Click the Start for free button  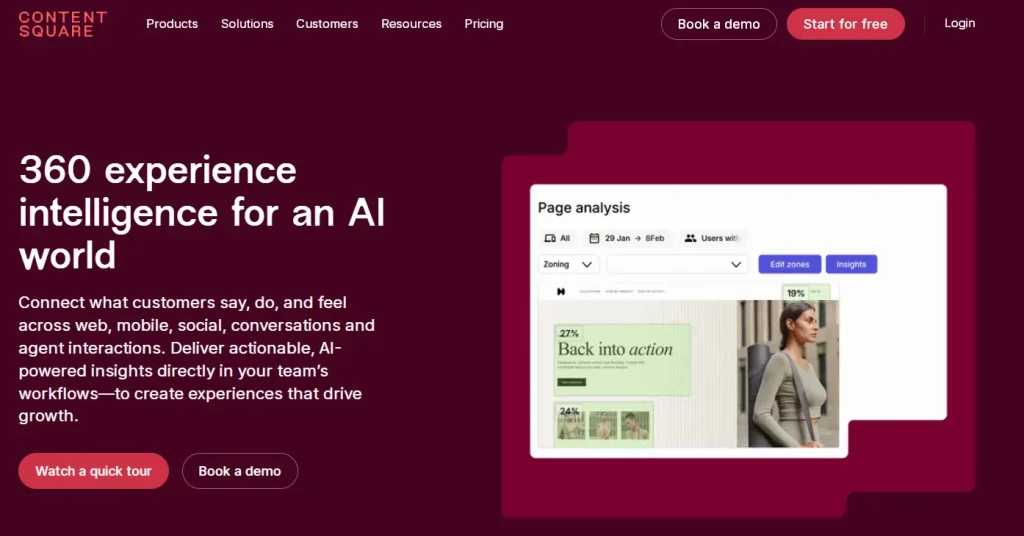[x=845, y=24]
